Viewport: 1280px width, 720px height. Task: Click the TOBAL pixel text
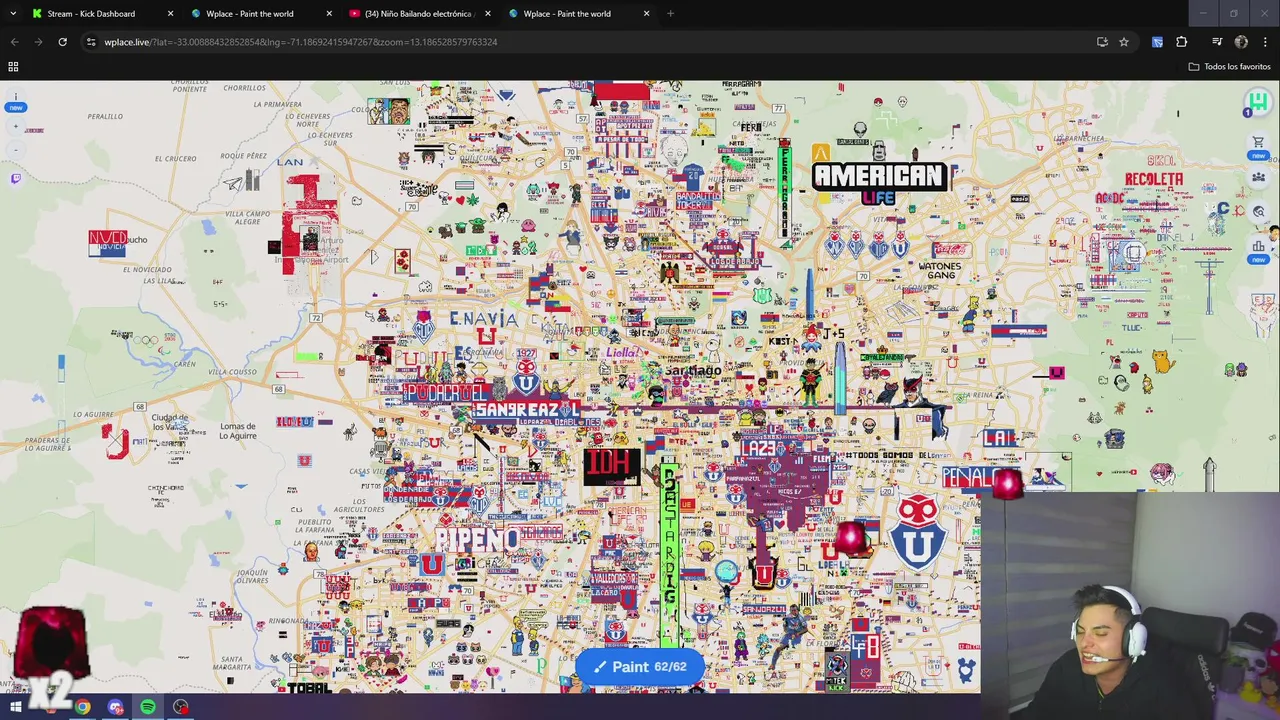coord(309,688)
